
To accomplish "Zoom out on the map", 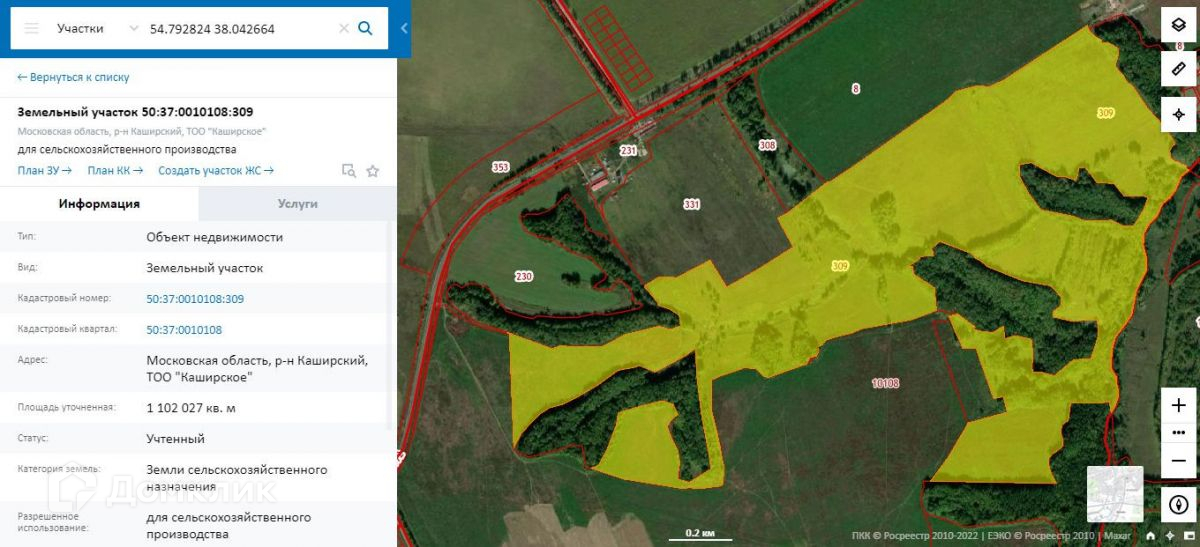I will [x=1179, y=460].
